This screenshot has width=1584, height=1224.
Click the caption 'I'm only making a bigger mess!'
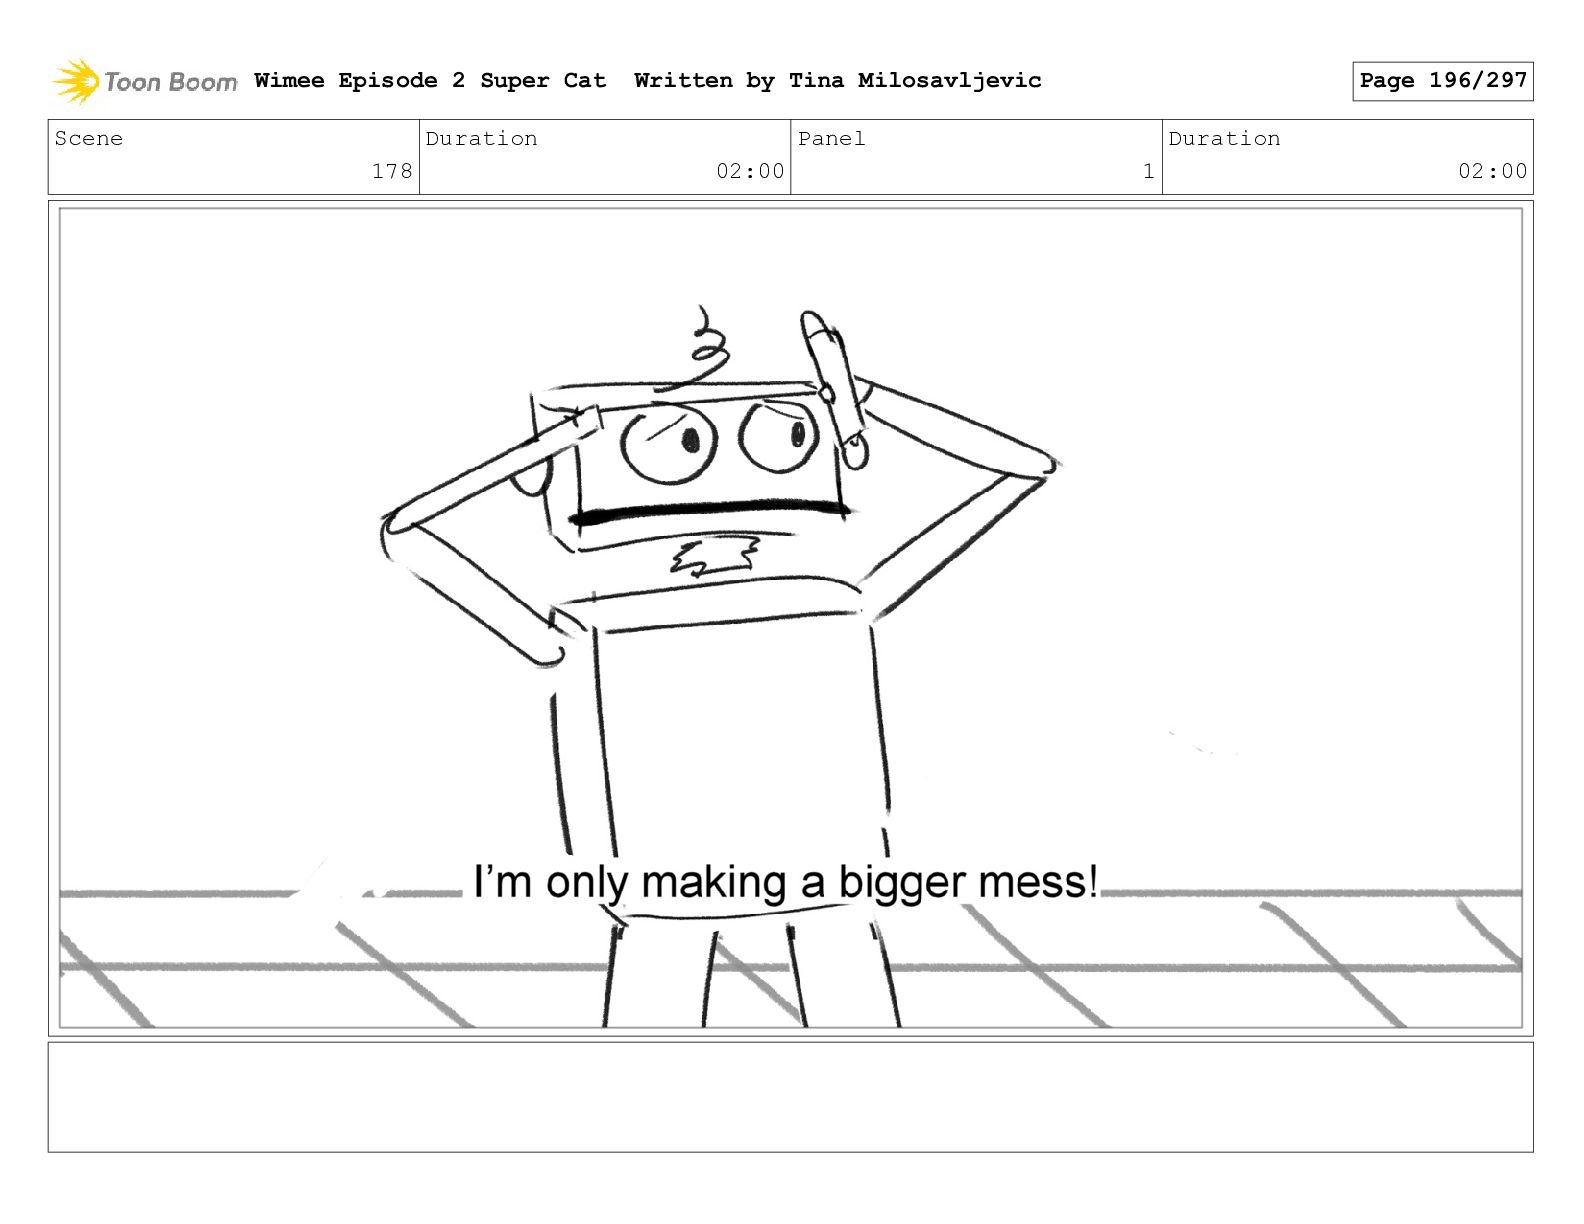click(x=786, y=882)
